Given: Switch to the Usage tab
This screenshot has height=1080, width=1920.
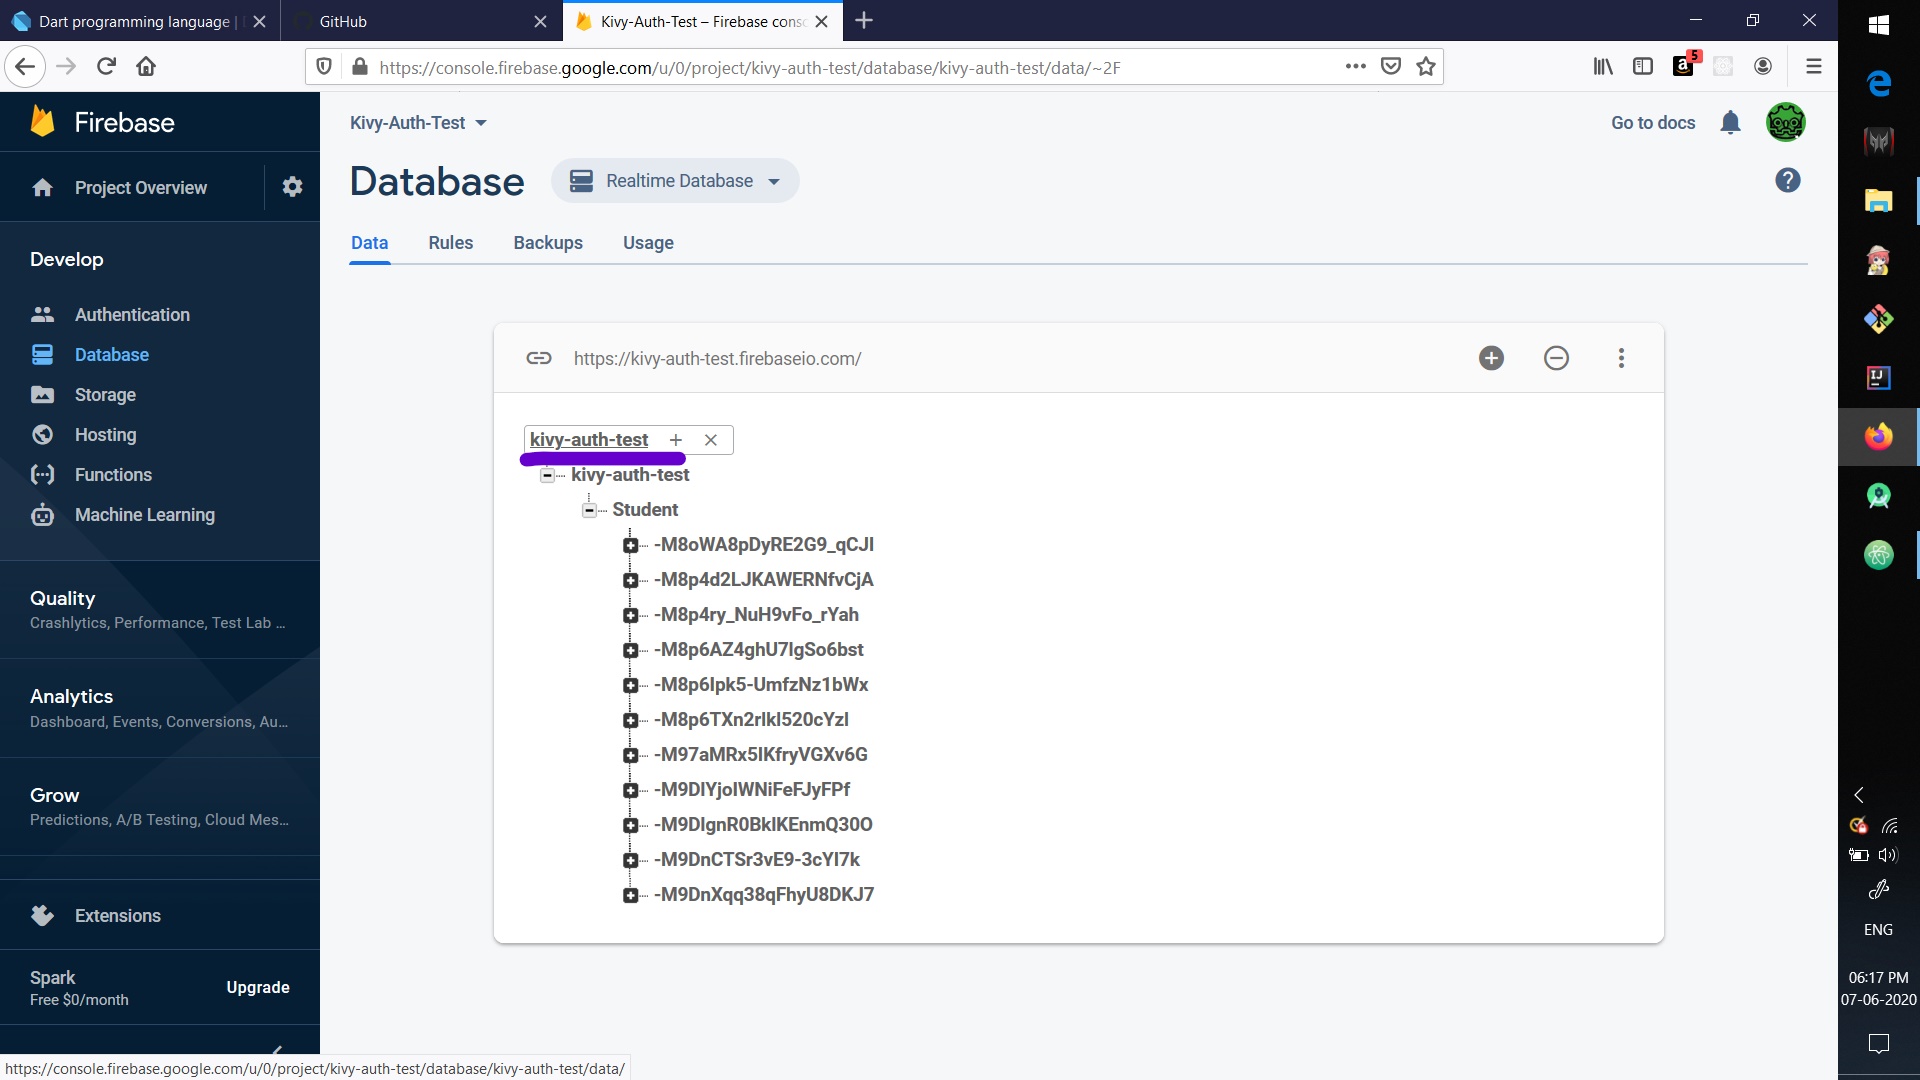Looking at the screenshot, I should click(648, 243).
